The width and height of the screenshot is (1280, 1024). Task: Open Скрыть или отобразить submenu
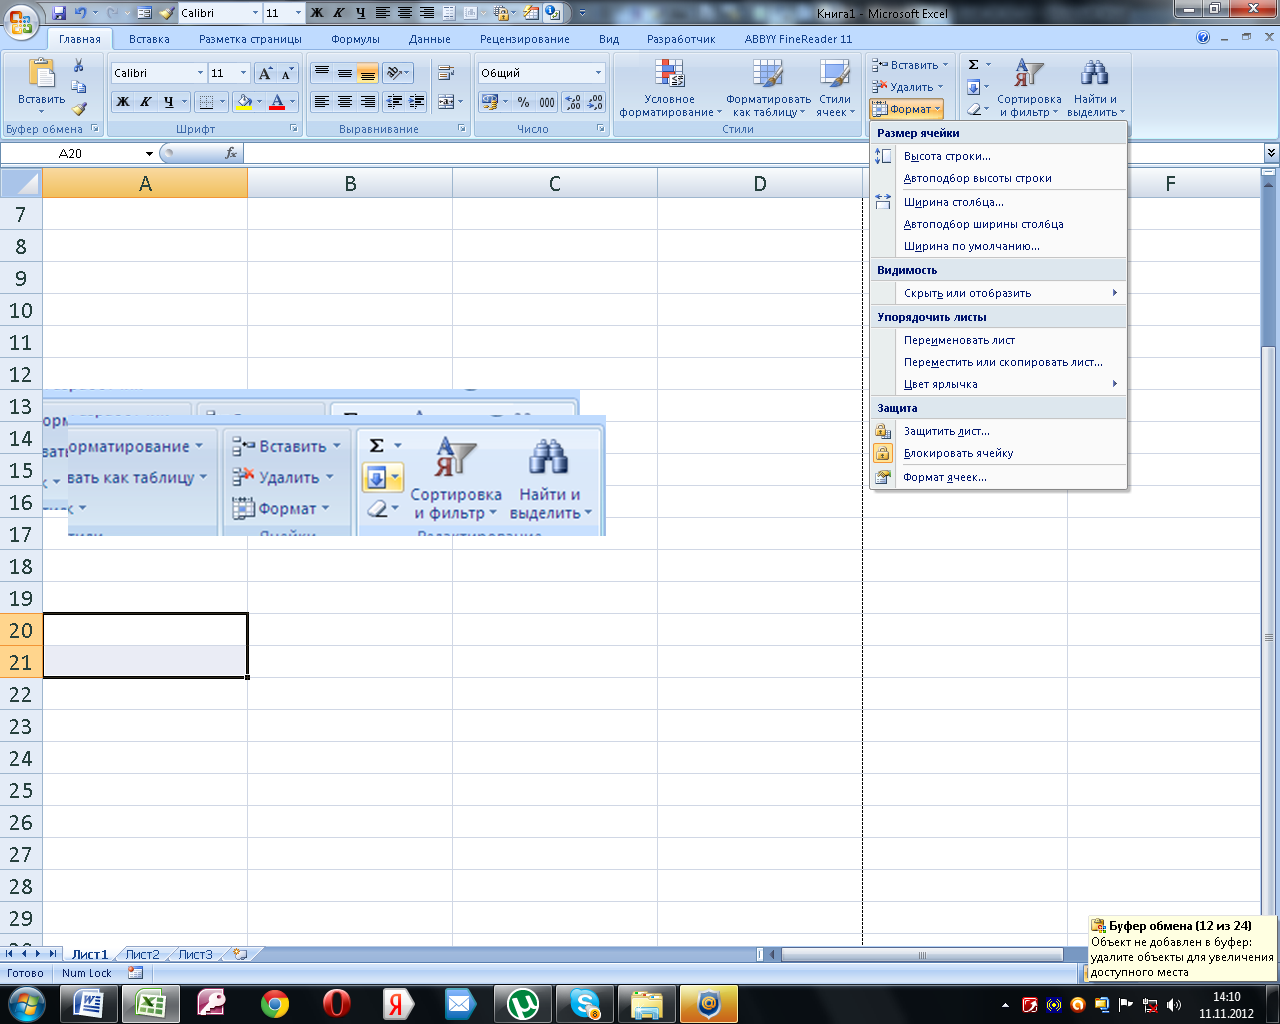click(x=999, y=293)
